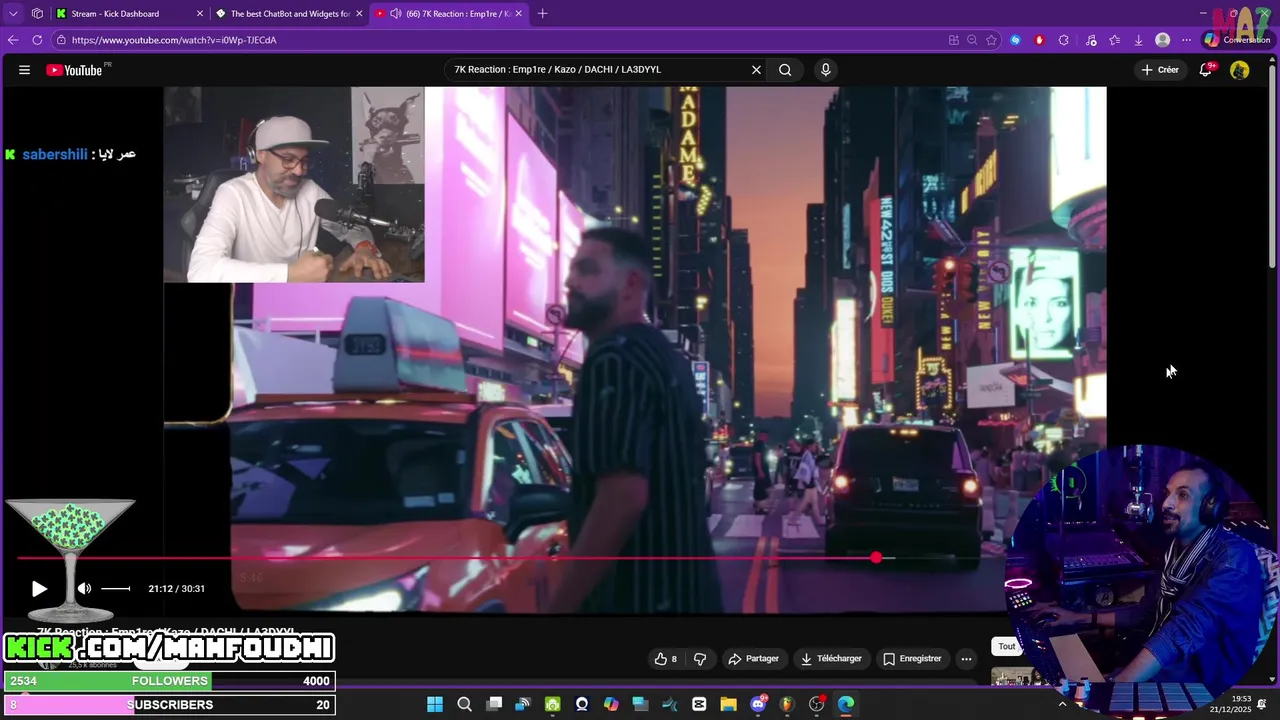The height and width of the screenshot is (720, 1280).
Task: Open the Partager share button
Action: pos(753,659)
